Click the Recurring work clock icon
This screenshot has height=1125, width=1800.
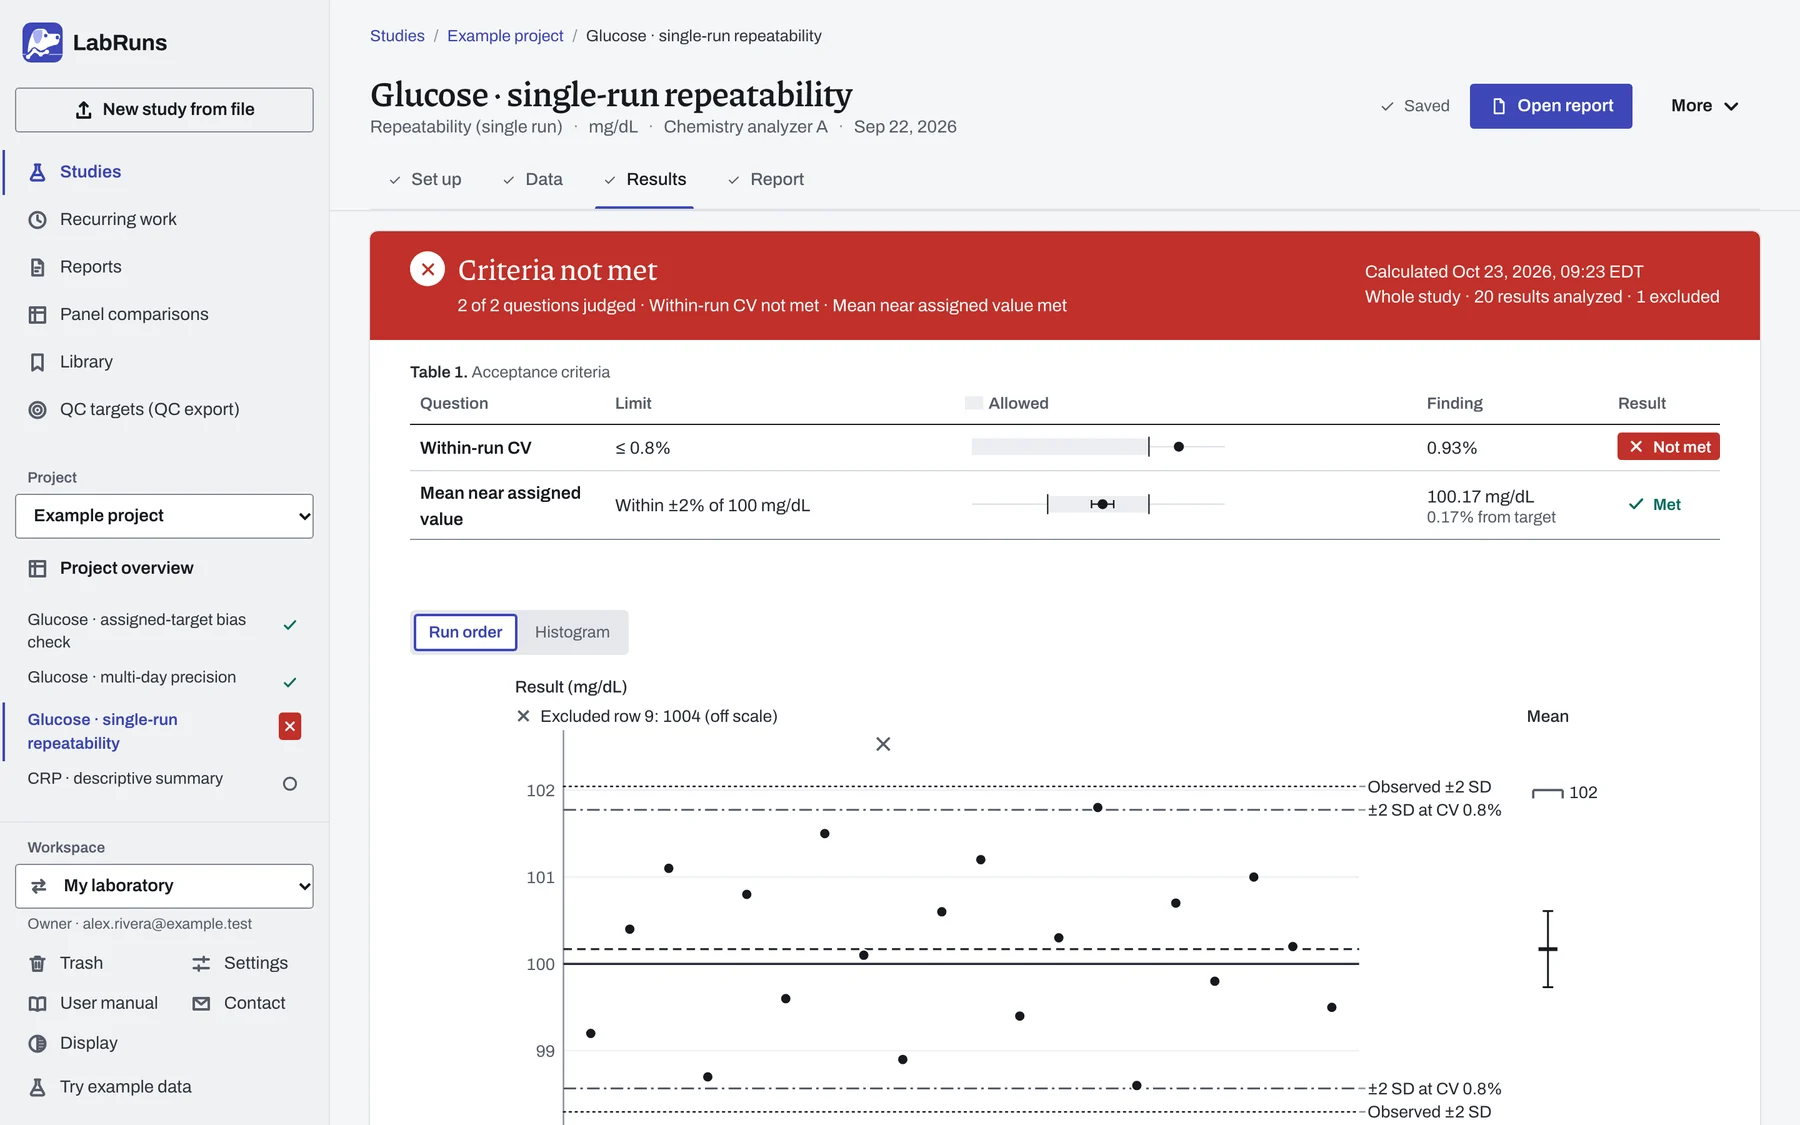(x=37, y=220)
